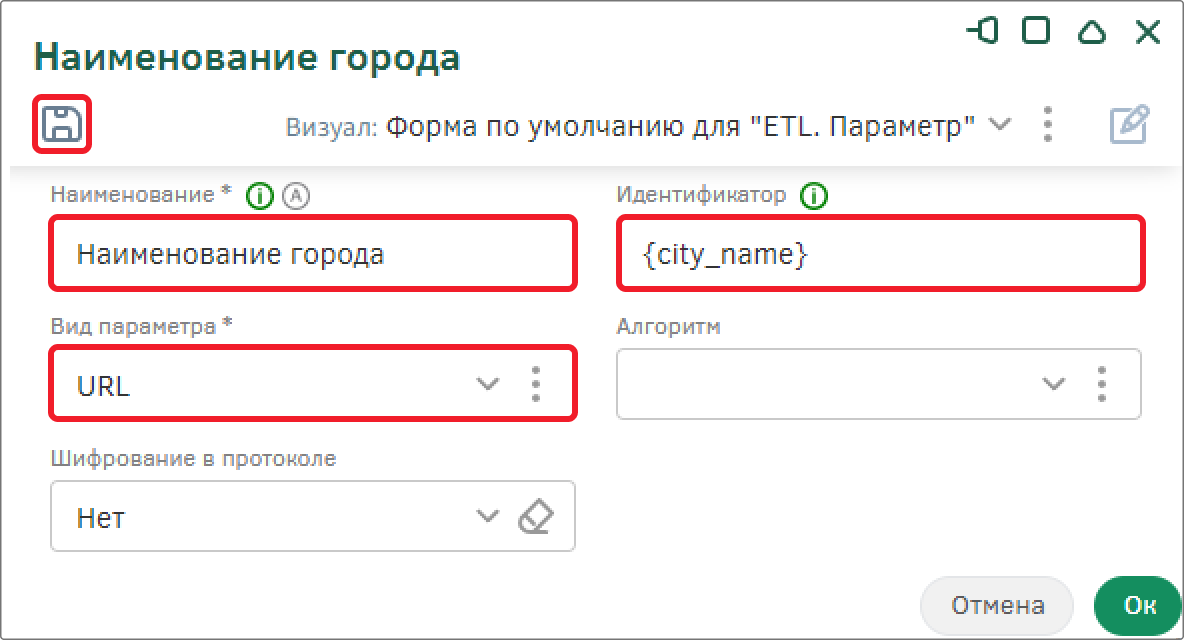Click the Наименование города text field
The image size is (1184, 640).
pyautogui.click(x=312, y=254)
